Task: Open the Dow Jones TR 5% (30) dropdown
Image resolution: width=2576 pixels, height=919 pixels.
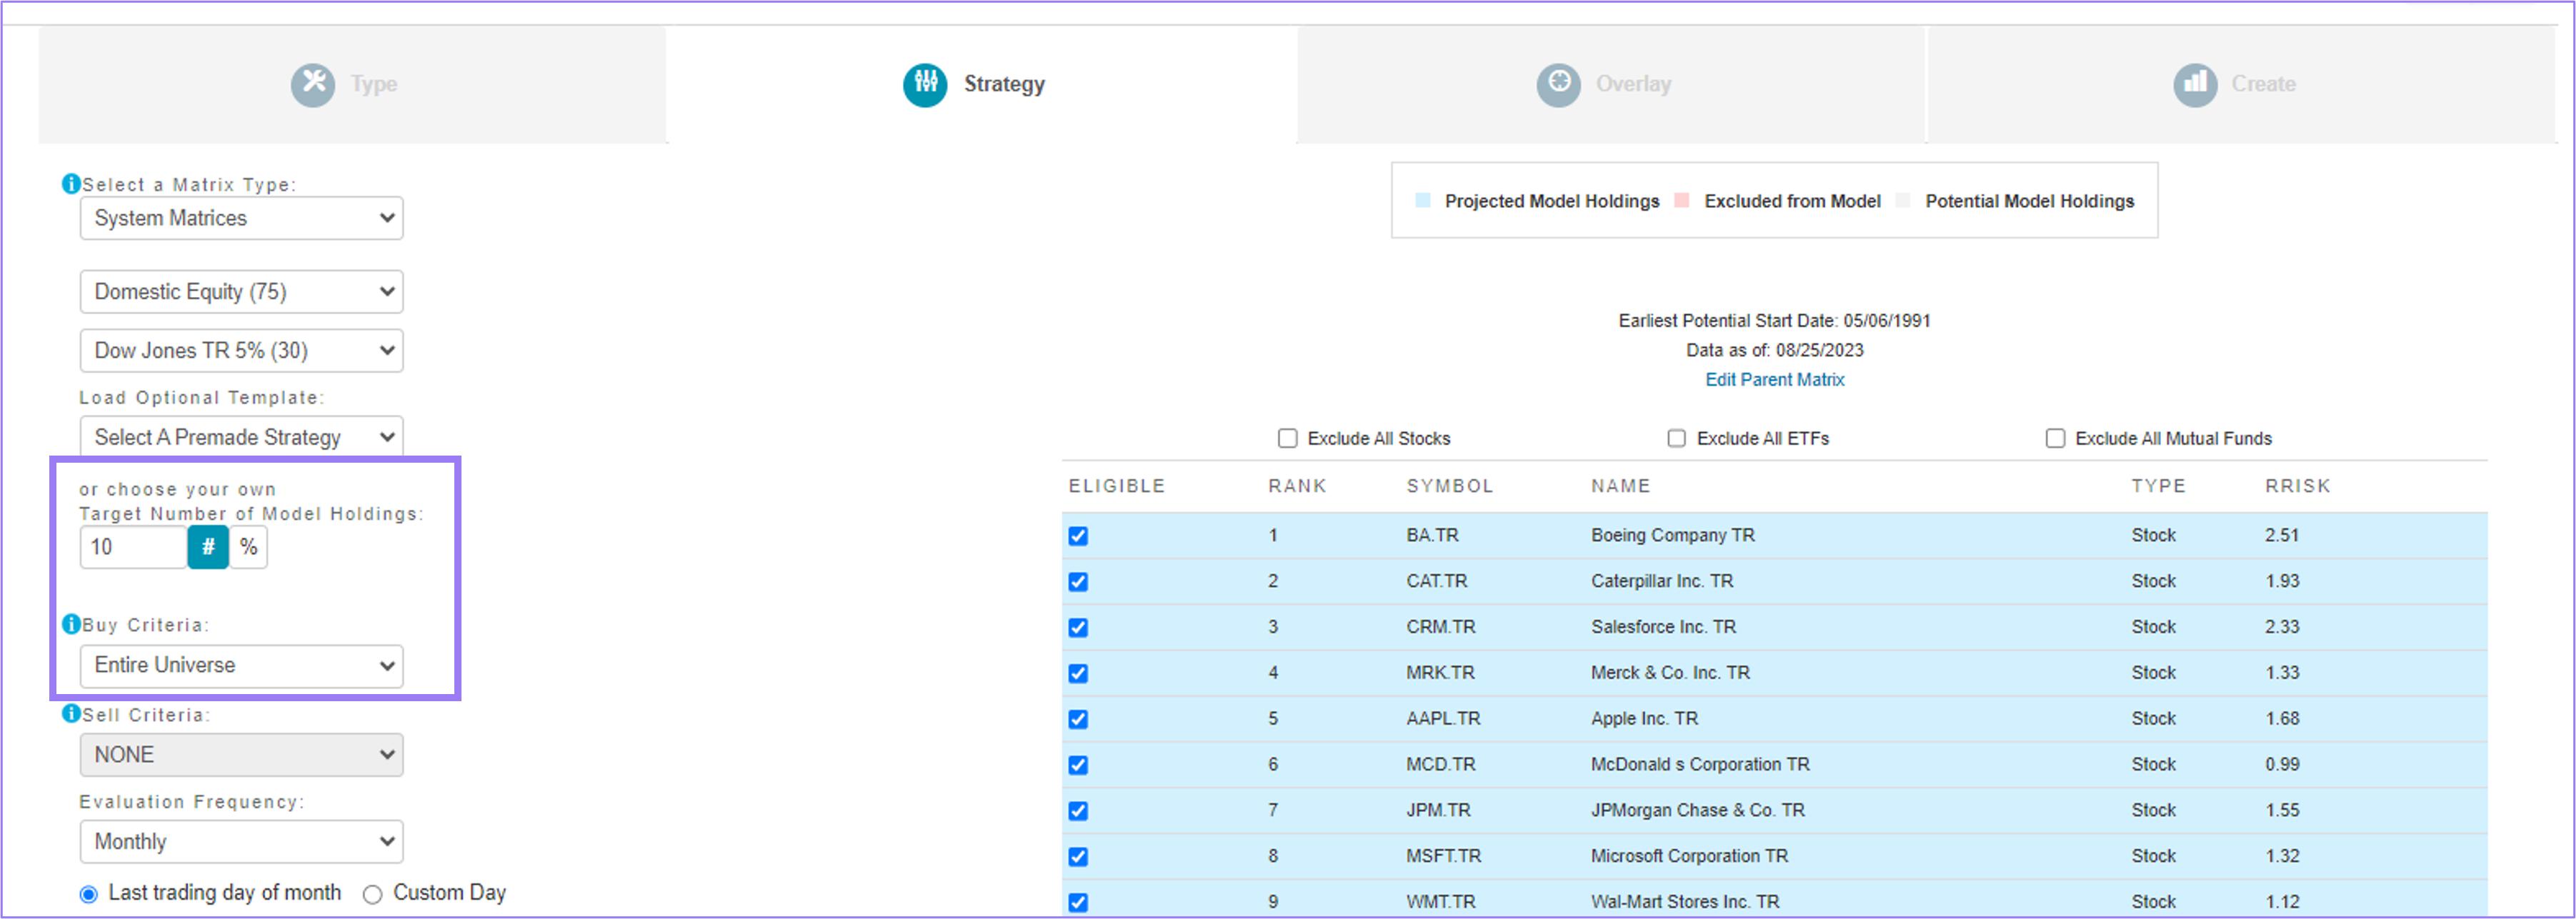Action: [242, 351]
